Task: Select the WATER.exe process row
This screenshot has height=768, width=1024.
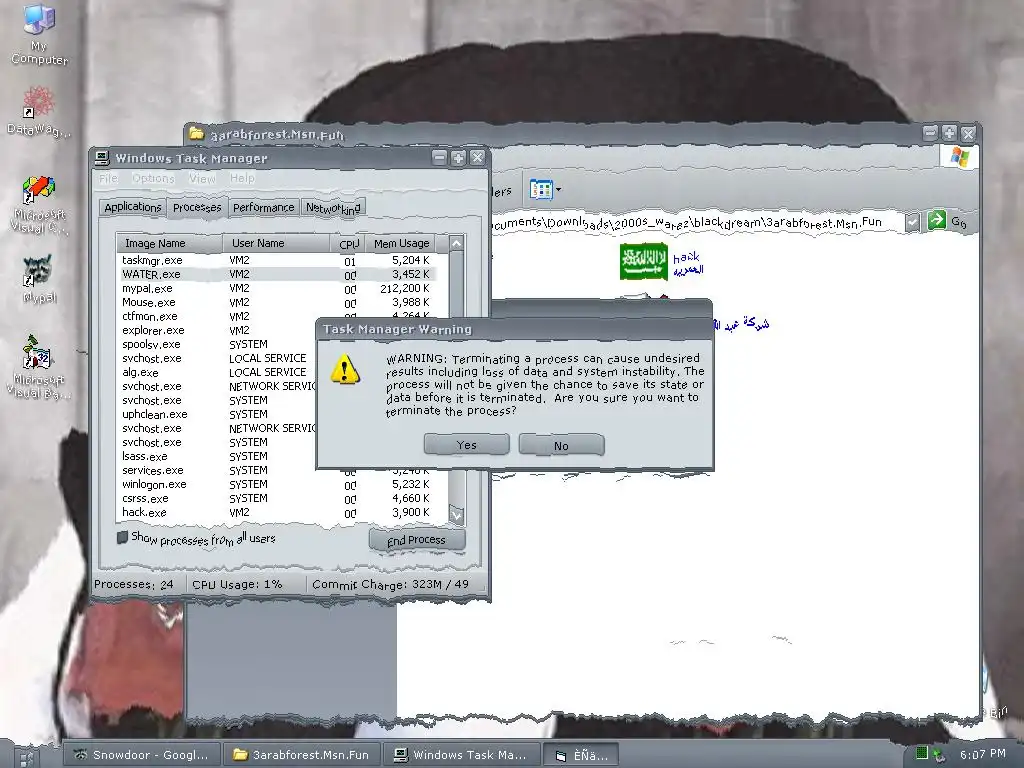Action: pyautogui.click(x=276, y=274)
